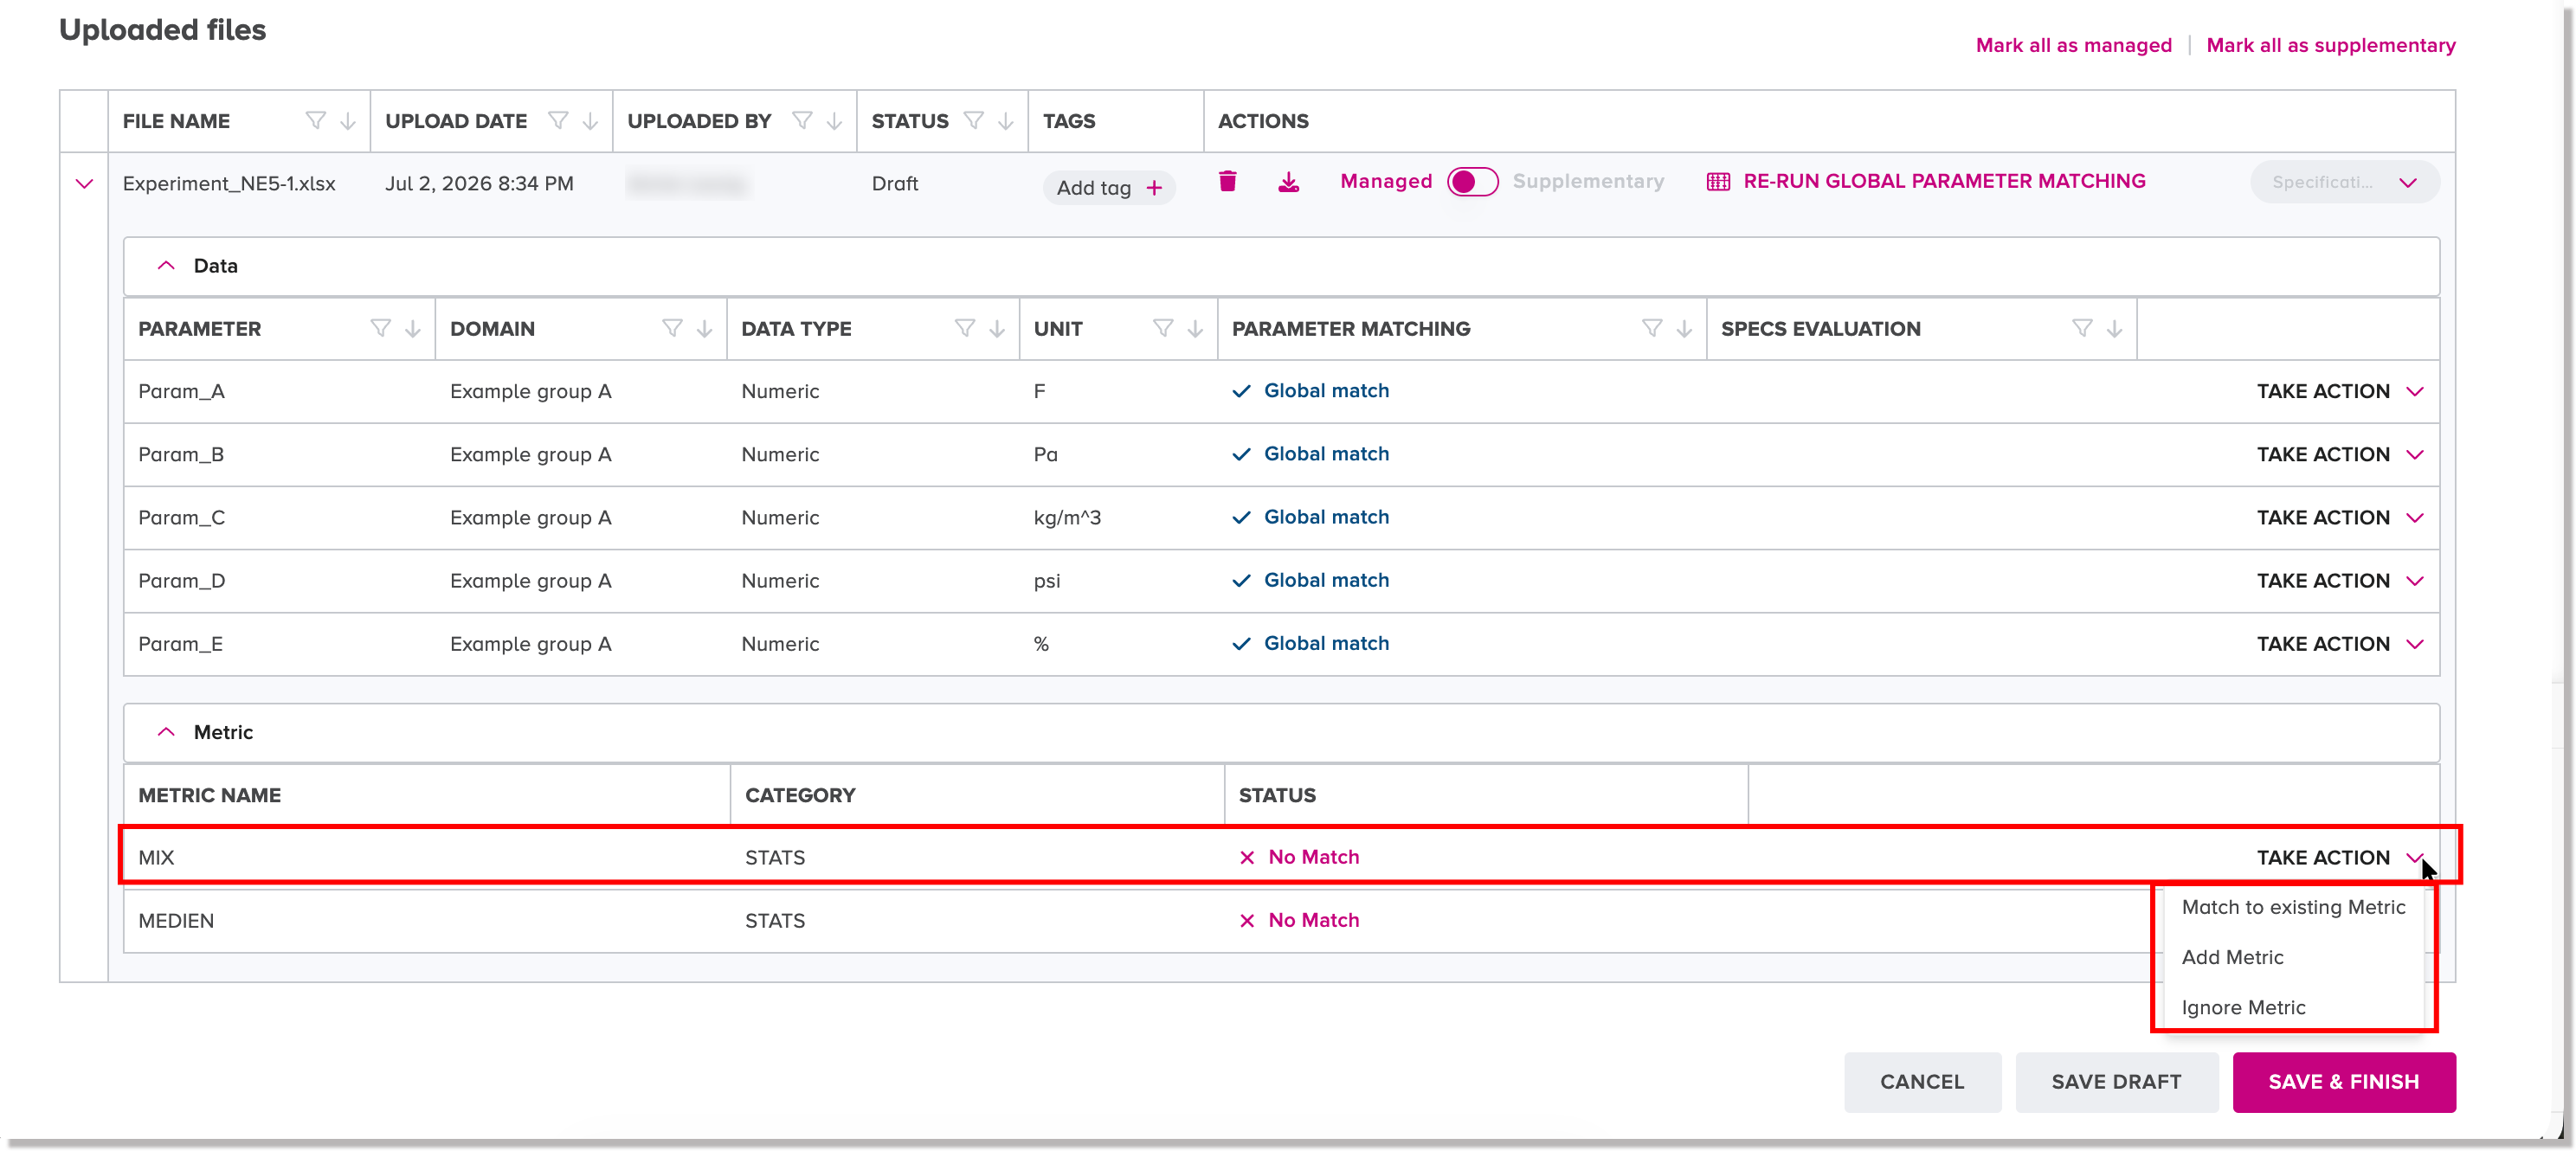Click Mark all as managed
Viewport: 2576px width, 1151px height.
tap(2073, 45)
